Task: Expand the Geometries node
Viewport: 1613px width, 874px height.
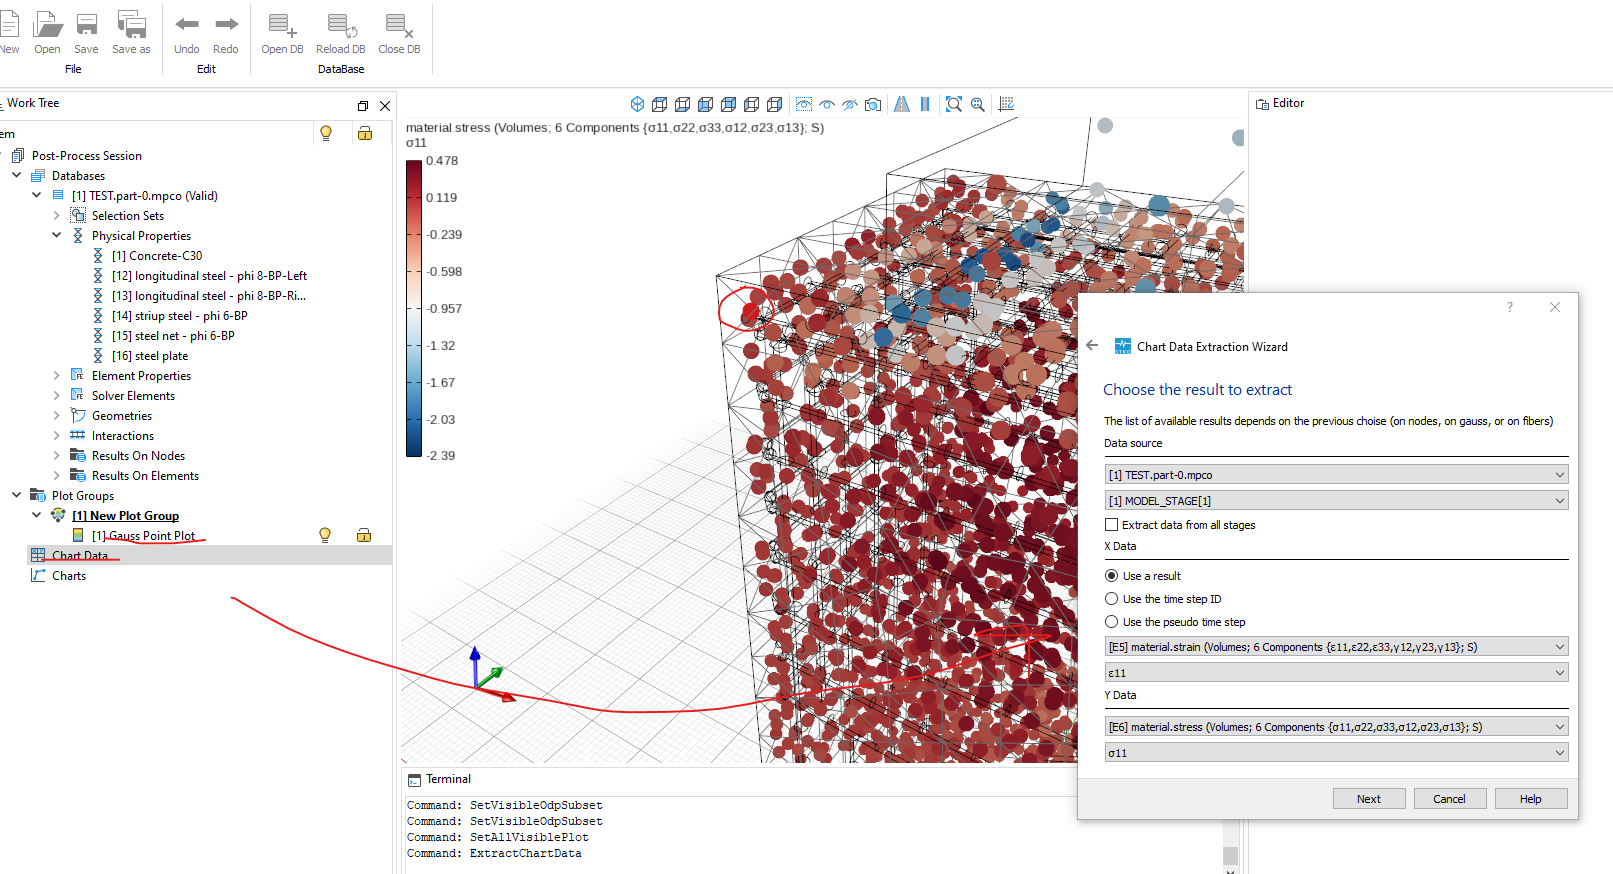Action: 56,415
